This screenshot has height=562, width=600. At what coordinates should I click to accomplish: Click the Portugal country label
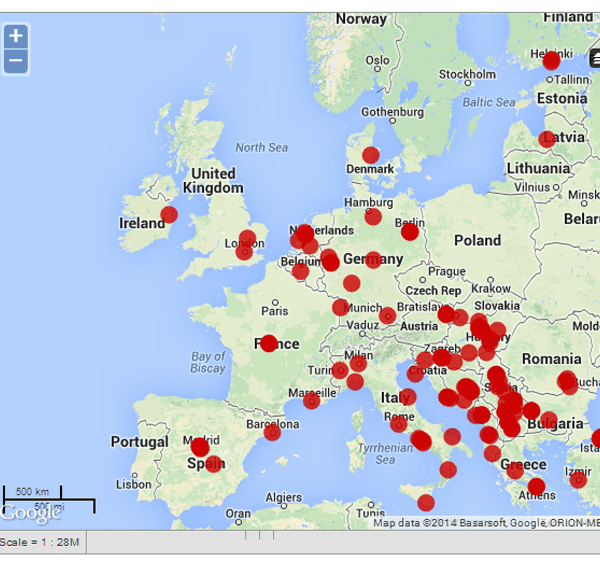pos(140,442)
